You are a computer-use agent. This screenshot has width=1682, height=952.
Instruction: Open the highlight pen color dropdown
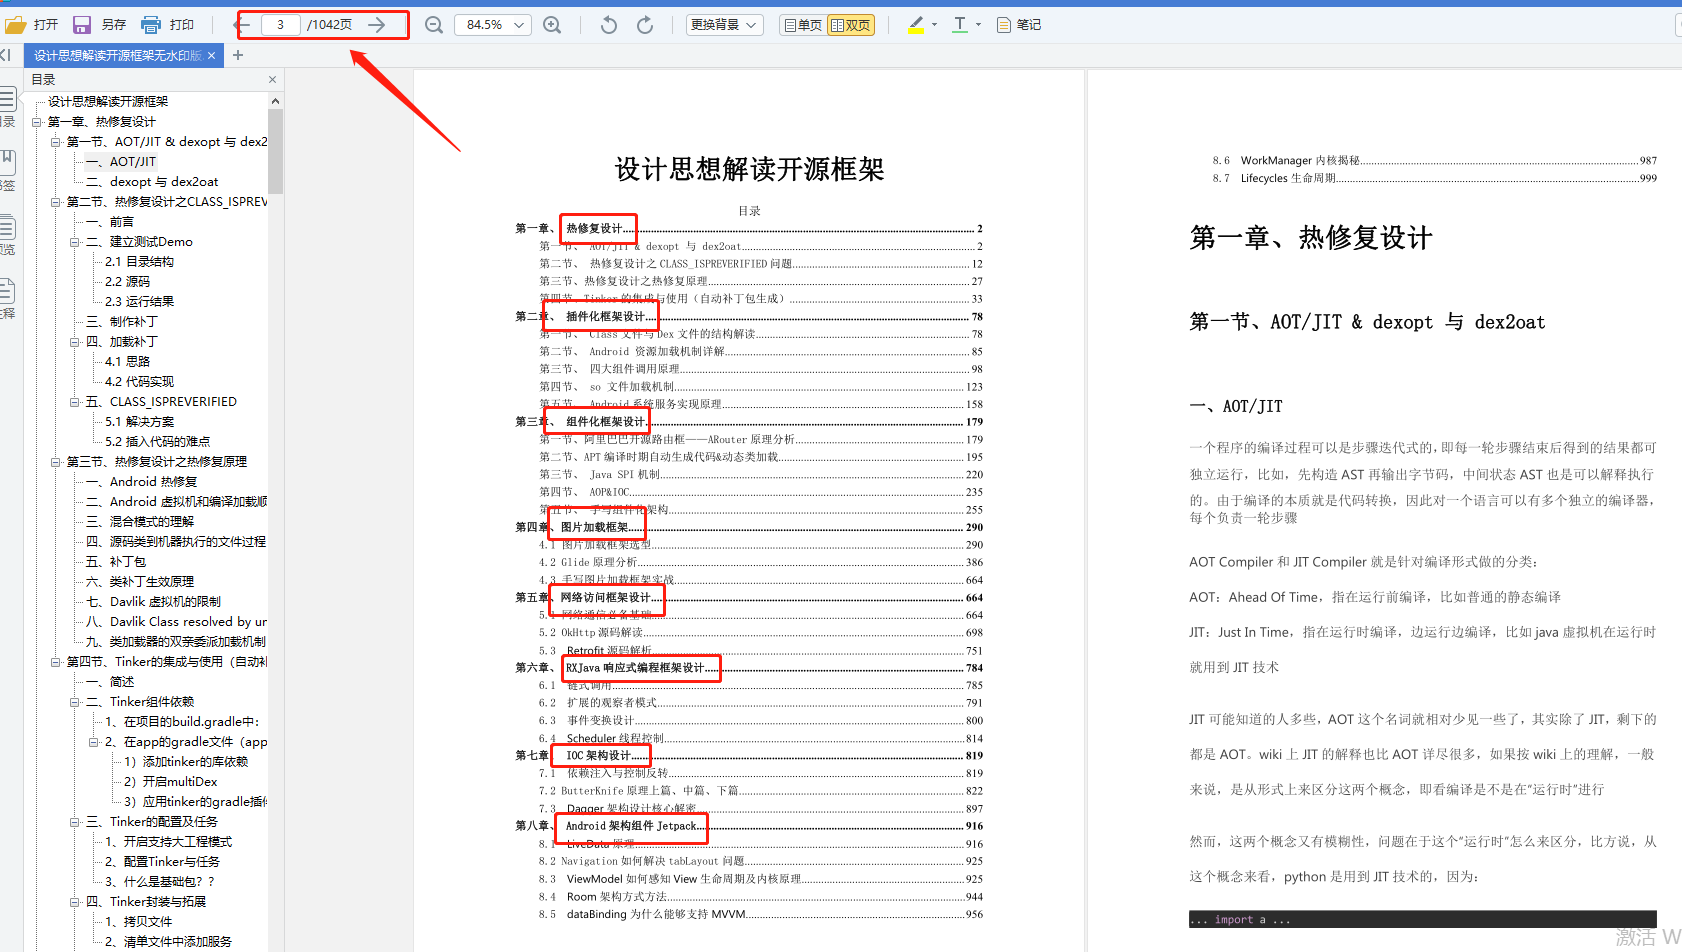click(x=932, y=24)
